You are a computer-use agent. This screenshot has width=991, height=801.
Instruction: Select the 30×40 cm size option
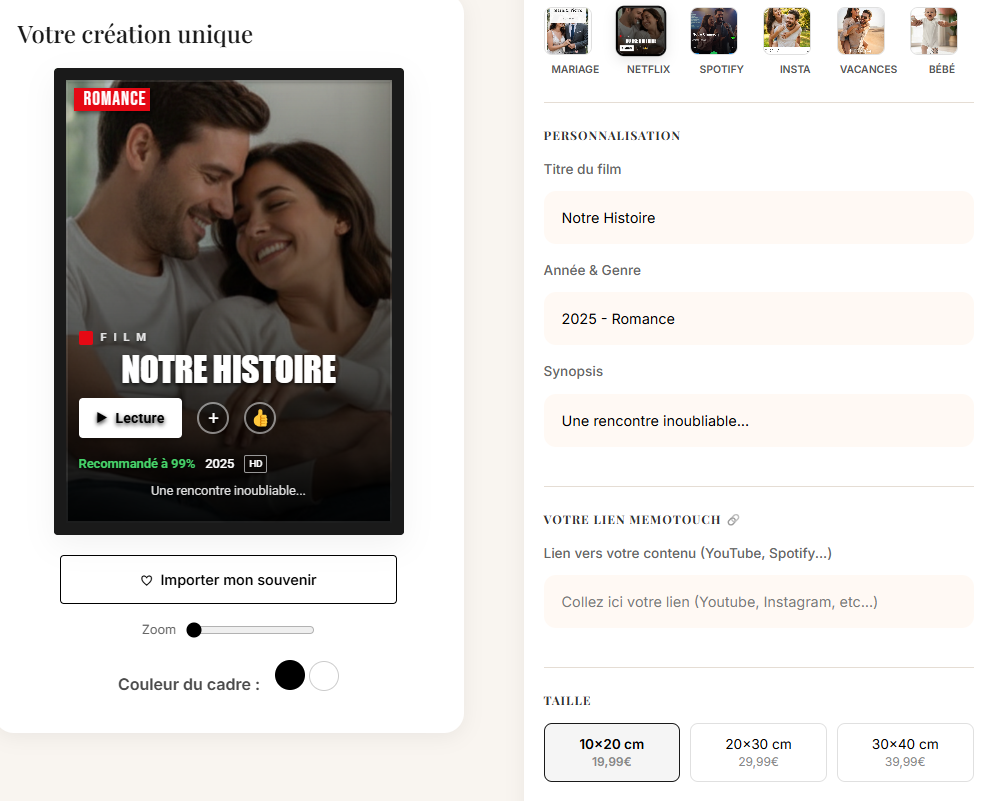coord(904,751)
